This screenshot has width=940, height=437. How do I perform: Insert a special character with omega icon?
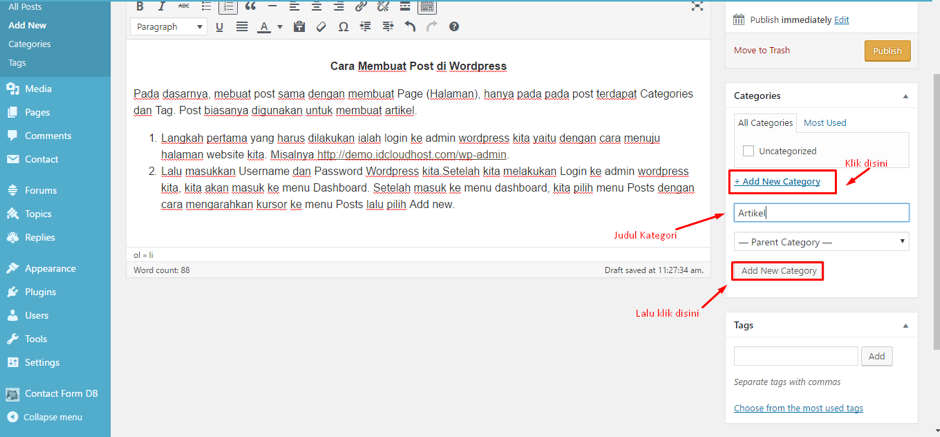[x=344, y=27]
